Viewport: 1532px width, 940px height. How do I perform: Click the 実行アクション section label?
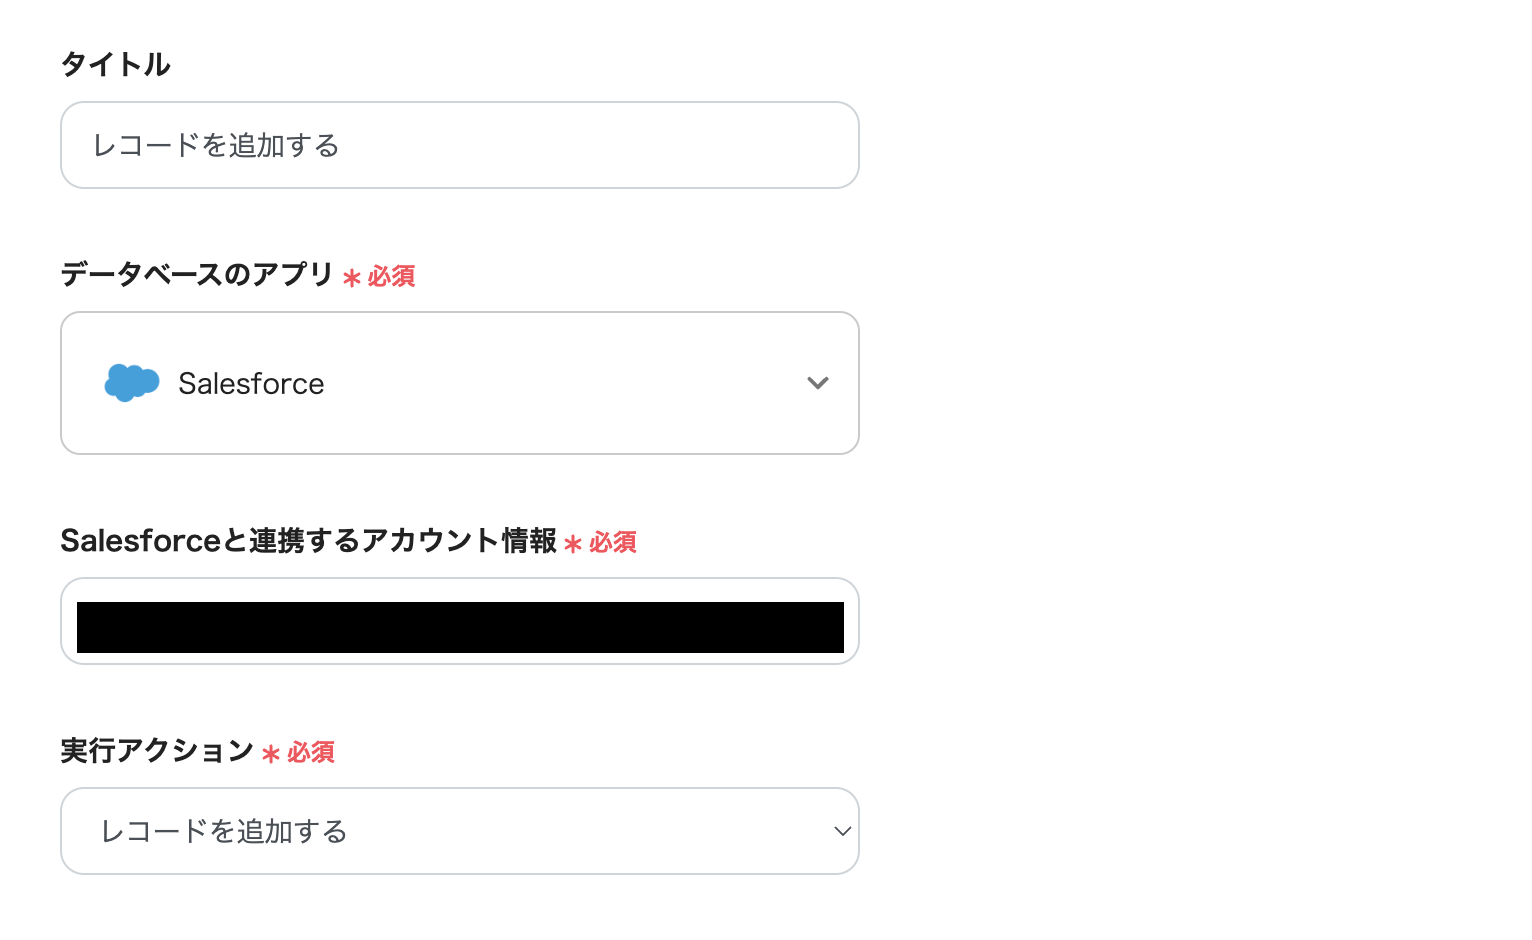155,751
